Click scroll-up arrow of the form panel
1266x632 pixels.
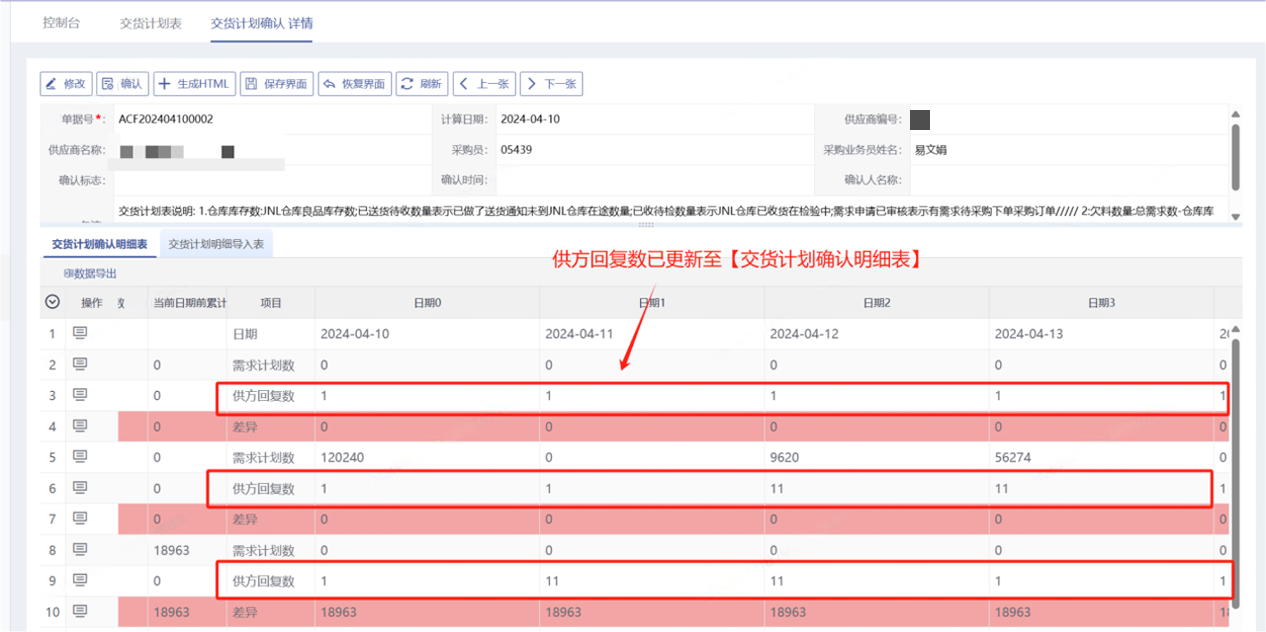click(1236, 114)
